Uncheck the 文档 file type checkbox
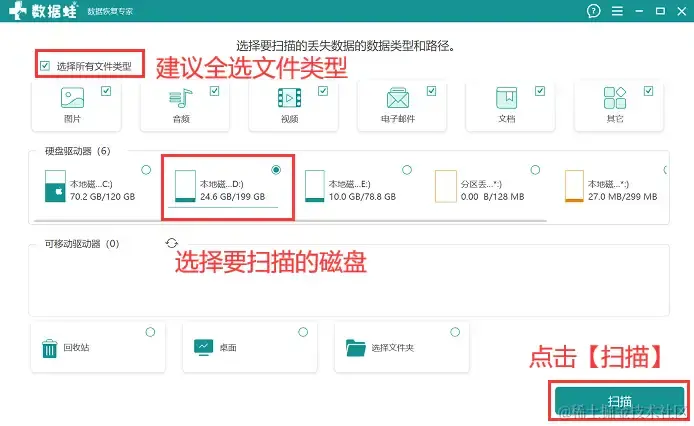The image size is (694, 426). click(540, 91)
